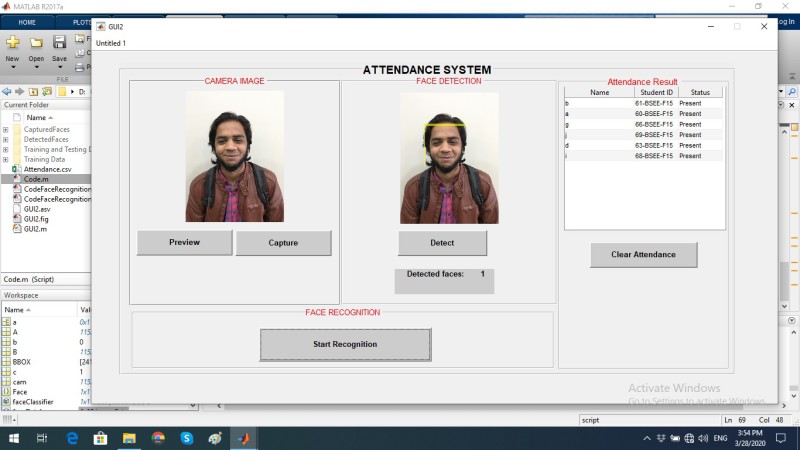Click the MATLAB icon on the taskbar

pos(244,438)
